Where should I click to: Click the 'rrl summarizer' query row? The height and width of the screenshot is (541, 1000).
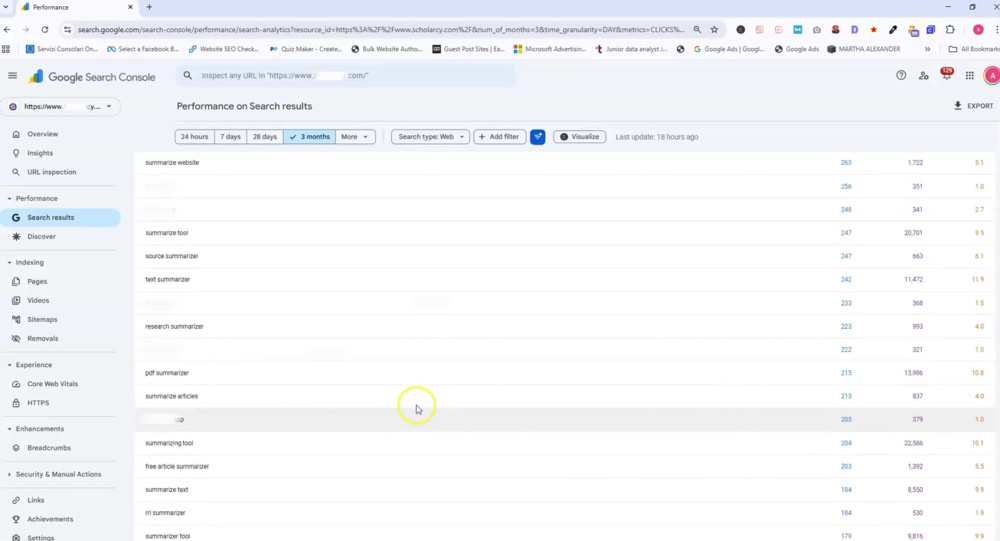point(565,513)
